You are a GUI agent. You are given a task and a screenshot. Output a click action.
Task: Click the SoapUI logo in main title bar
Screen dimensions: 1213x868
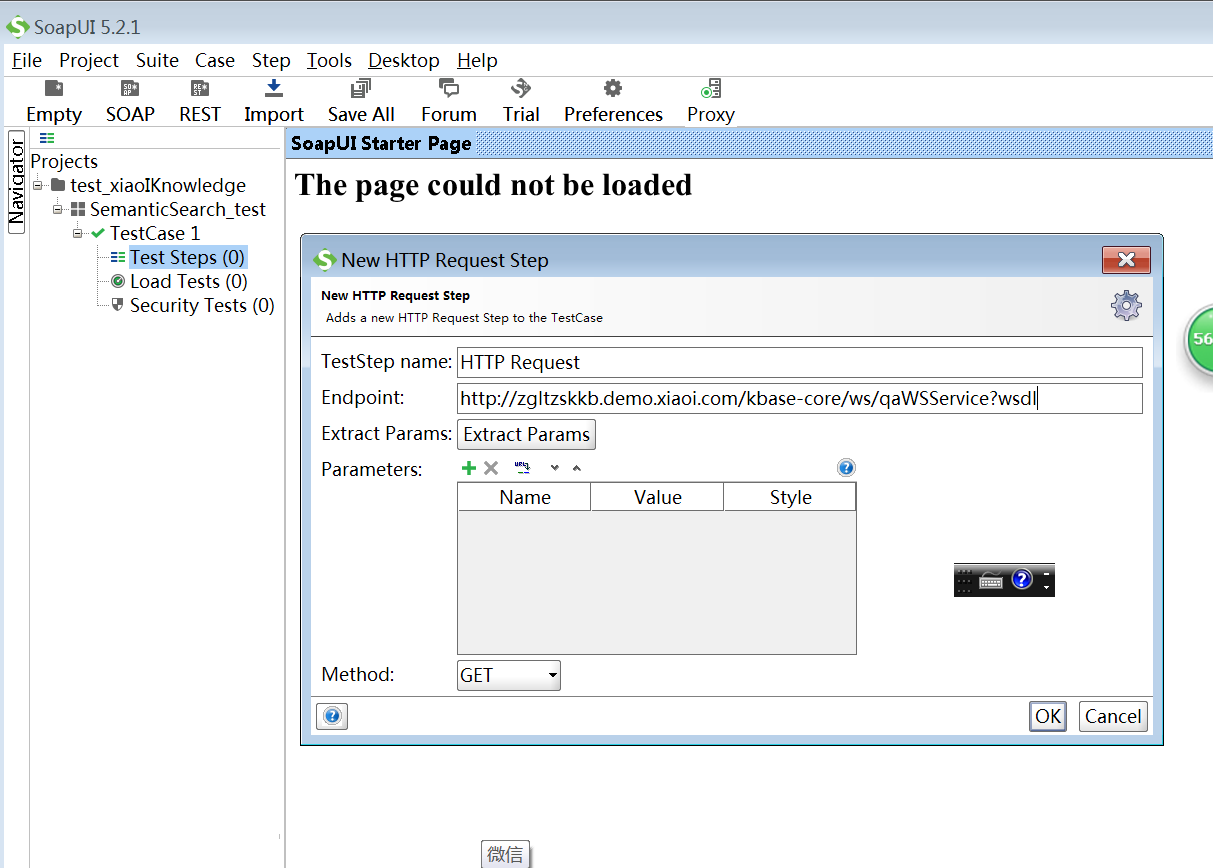coord(18,26)
